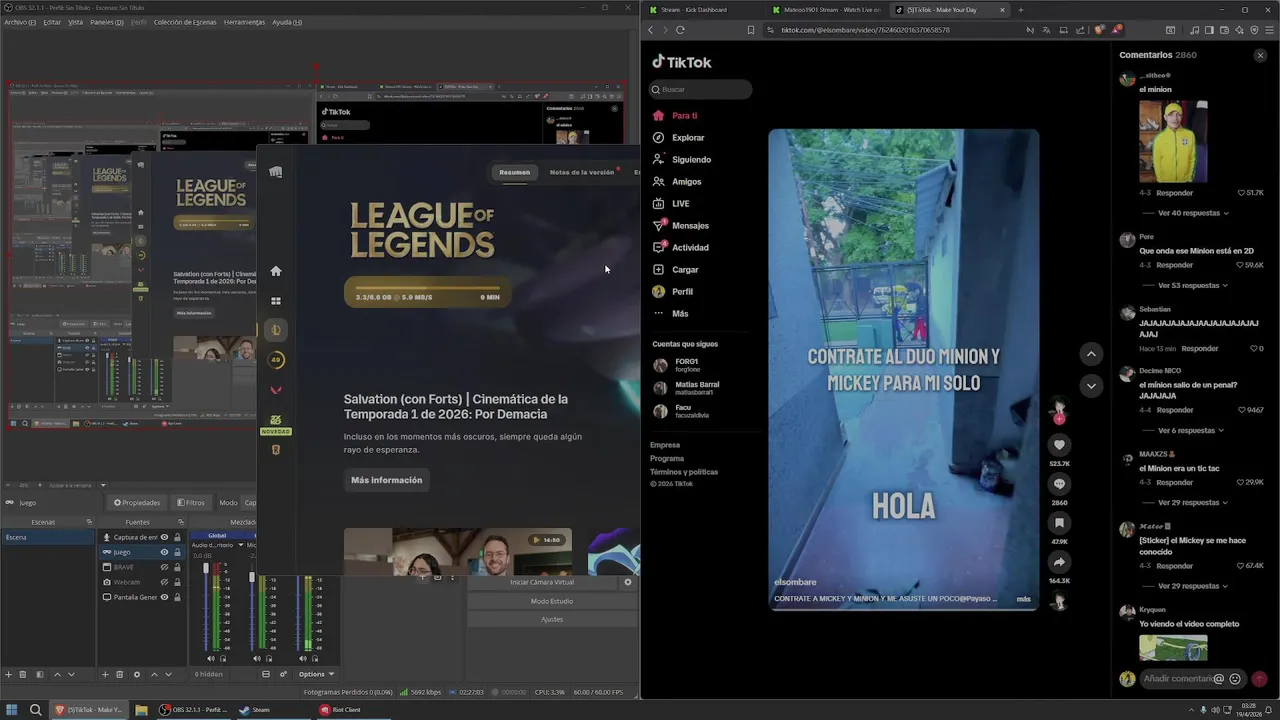Screen dimensions: 1280x720
Task: Open Riot client grid library icon
Action: pyautogui.click(x=276, y=301)
